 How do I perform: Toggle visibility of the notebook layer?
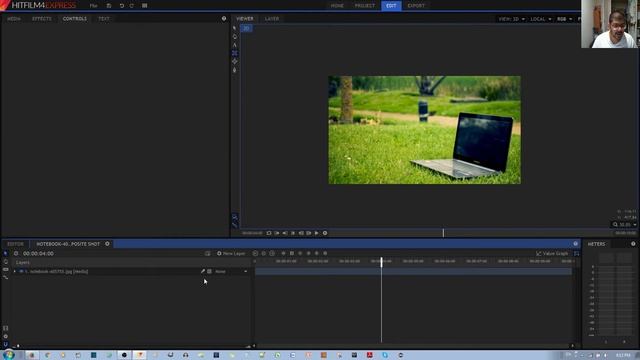21,271
